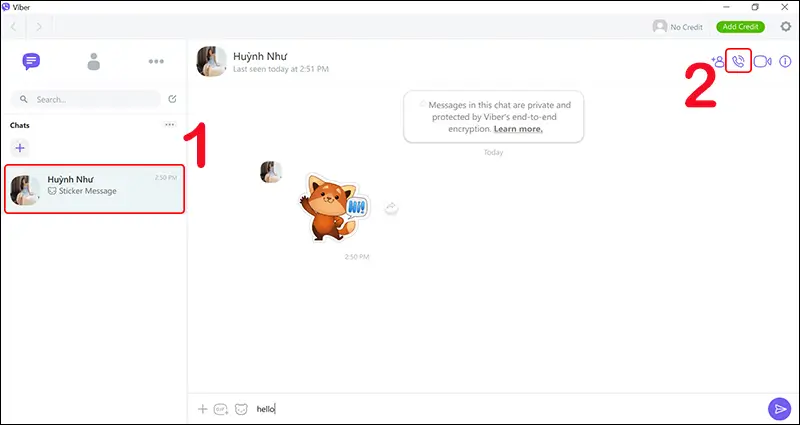Send the typed message
The width and height of the screenshot is (800, 425).
[x=780, y=409]
